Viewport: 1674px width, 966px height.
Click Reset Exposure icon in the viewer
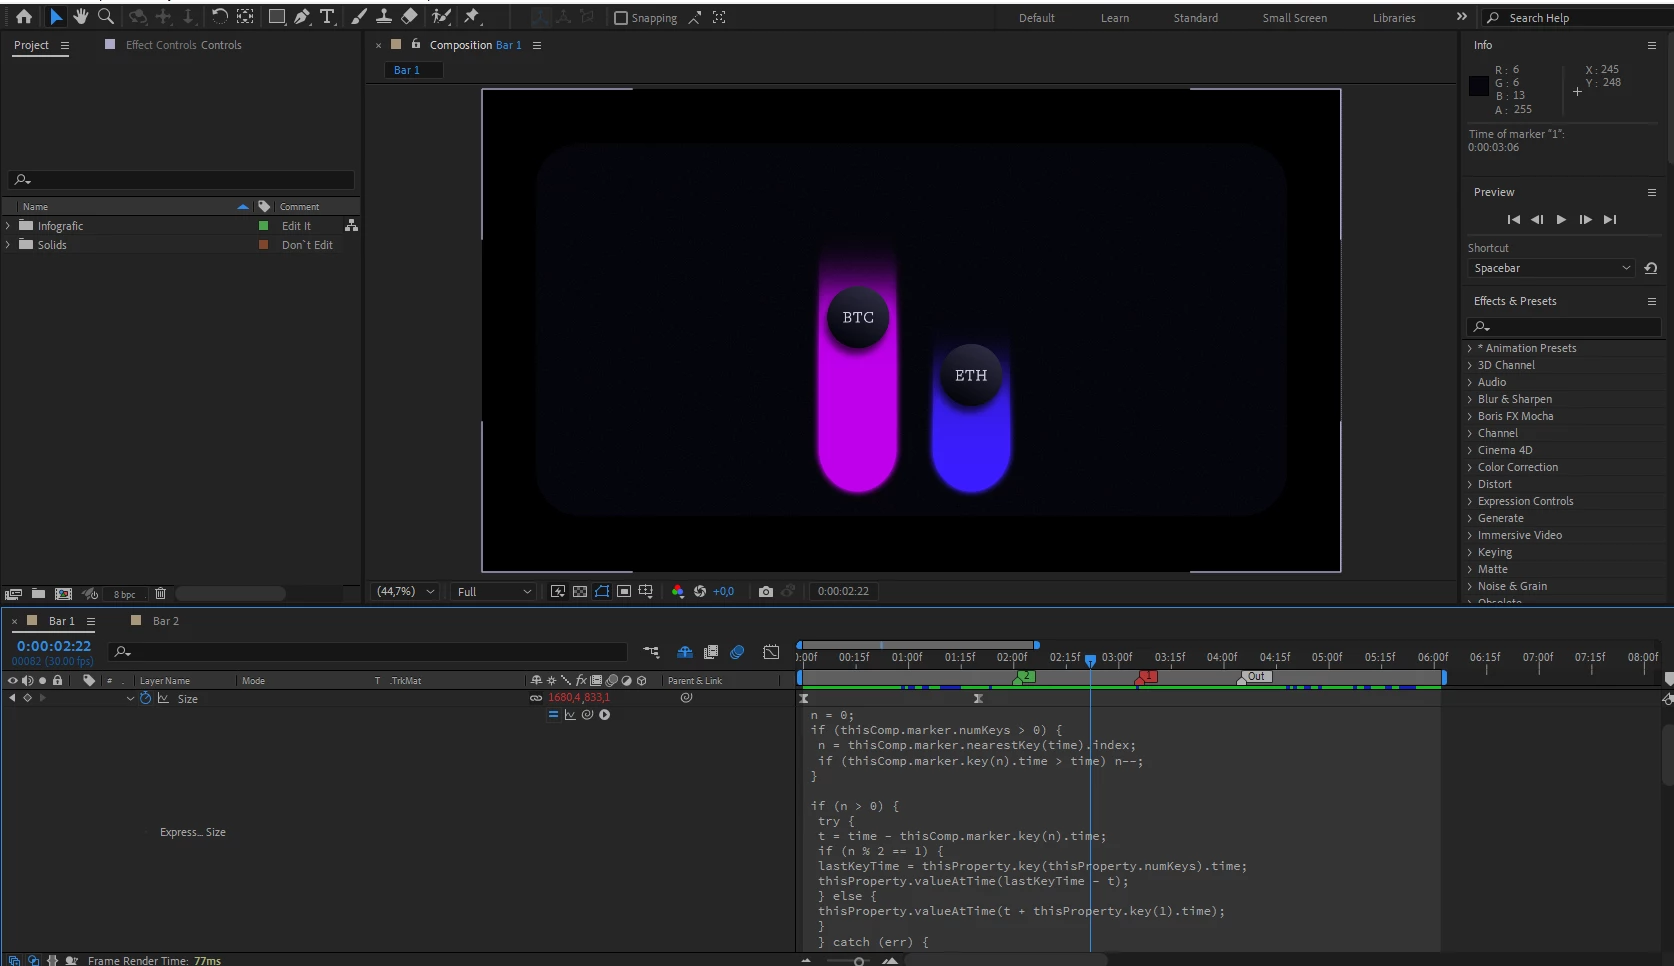click(x=700, y=592)
